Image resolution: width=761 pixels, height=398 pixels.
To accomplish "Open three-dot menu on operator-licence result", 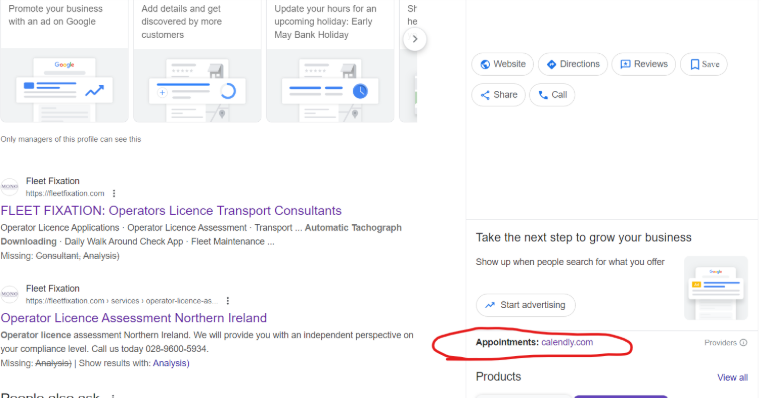I will 228,301.
